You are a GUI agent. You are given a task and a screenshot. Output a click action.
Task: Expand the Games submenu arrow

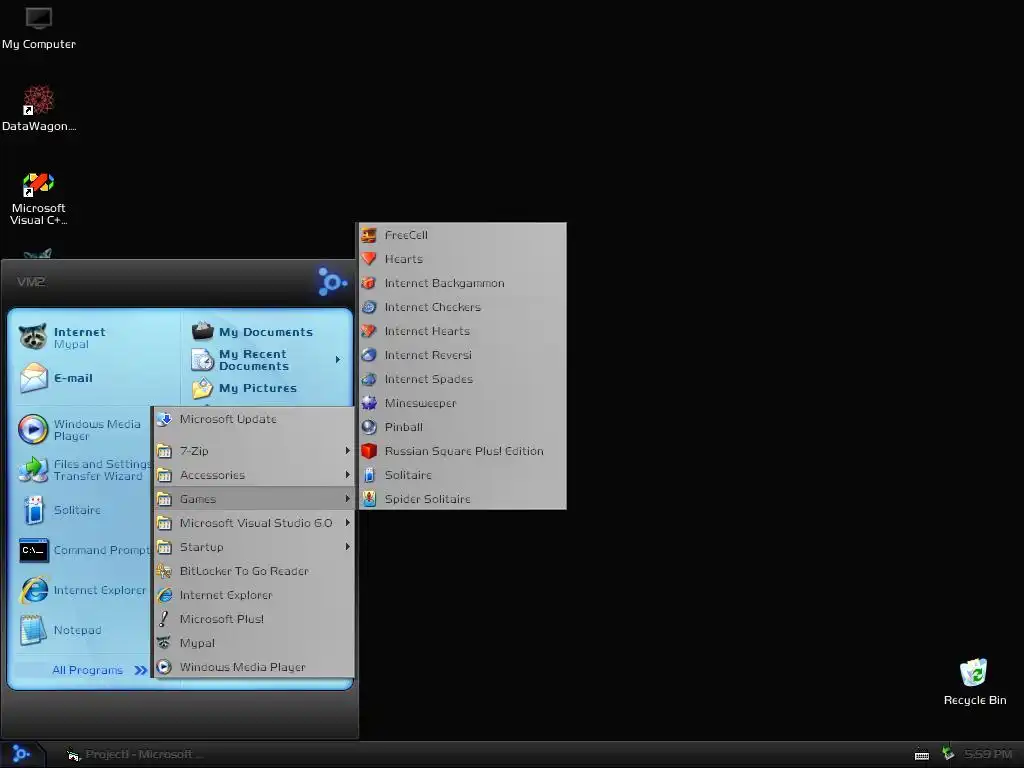click(347, 499)
